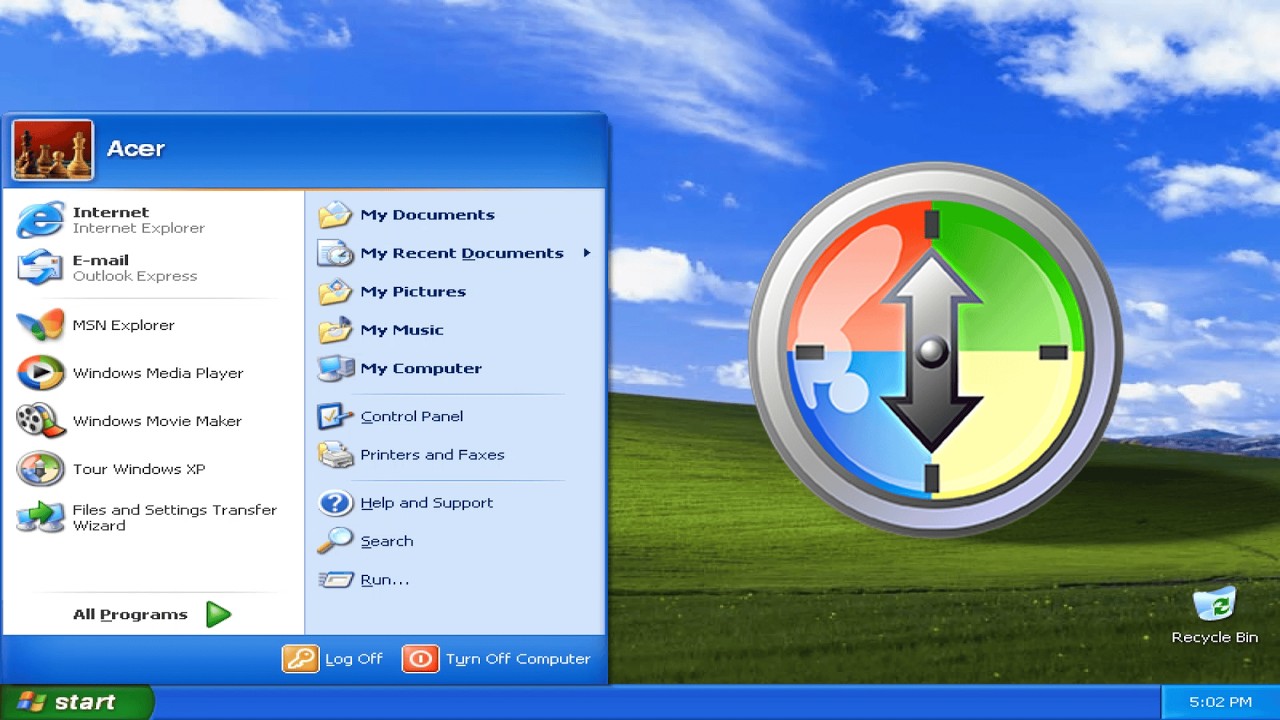Click the Run icon
This screenshot has height=720, width=1280.
[x=335, y=579]
